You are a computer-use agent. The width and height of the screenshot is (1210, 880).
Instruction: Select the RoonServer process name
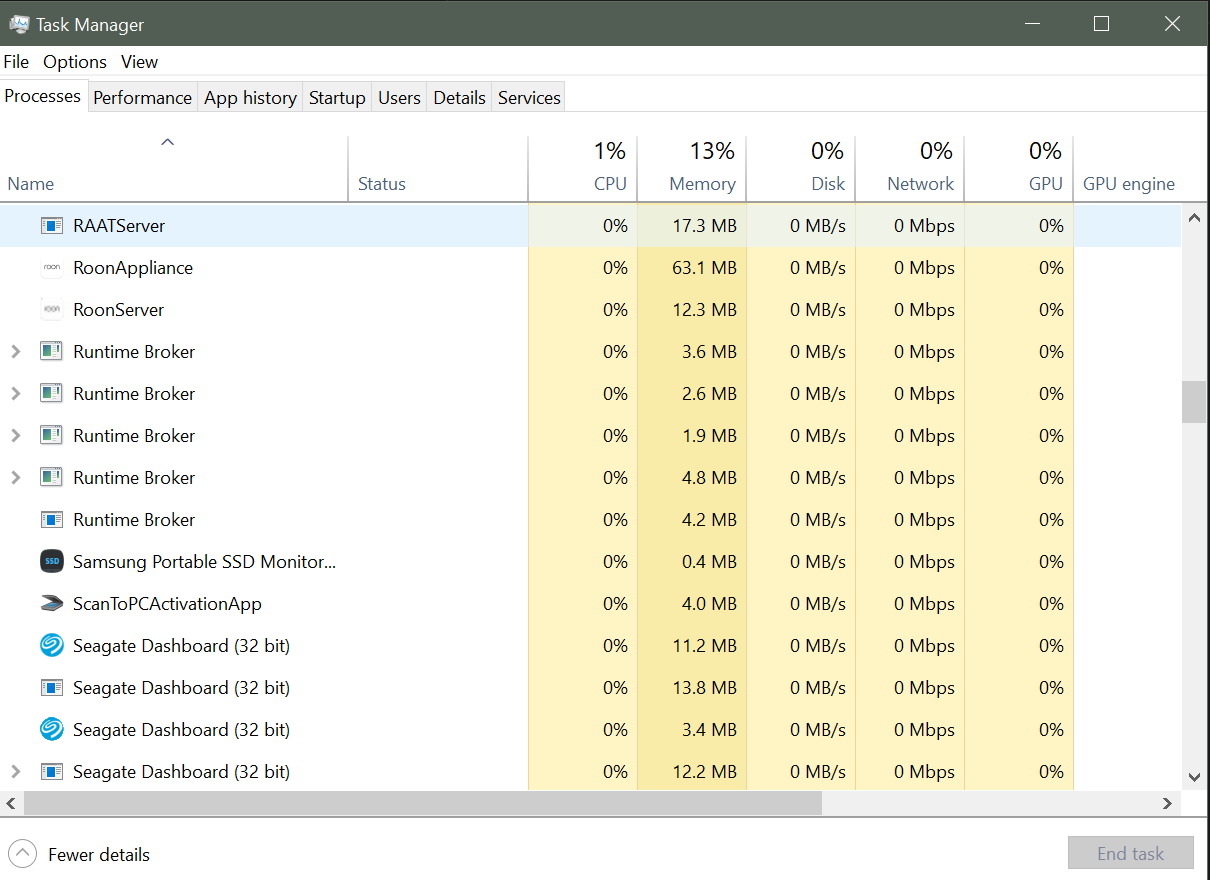pyautogui.click(x=118, y=310)
